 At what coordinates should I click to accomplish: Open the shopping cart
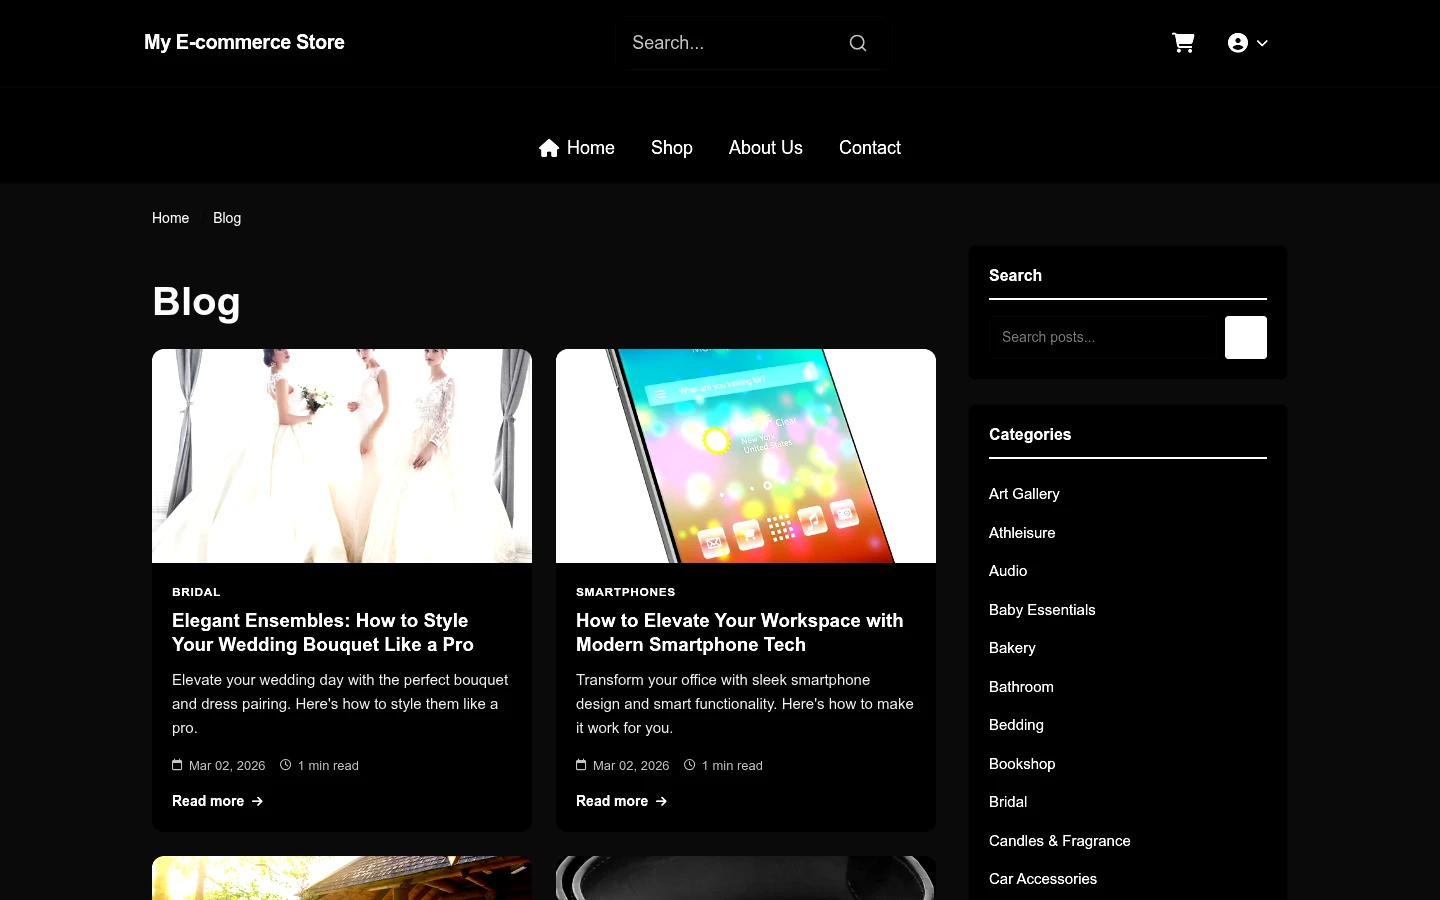1183,42
